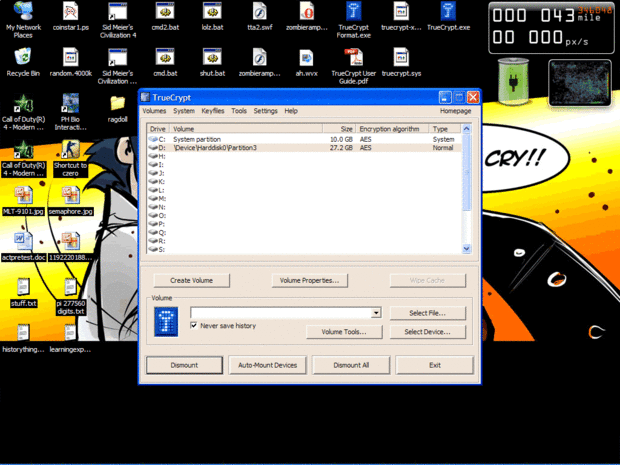Select semaphore.jpg image icon

click(70, 201)
